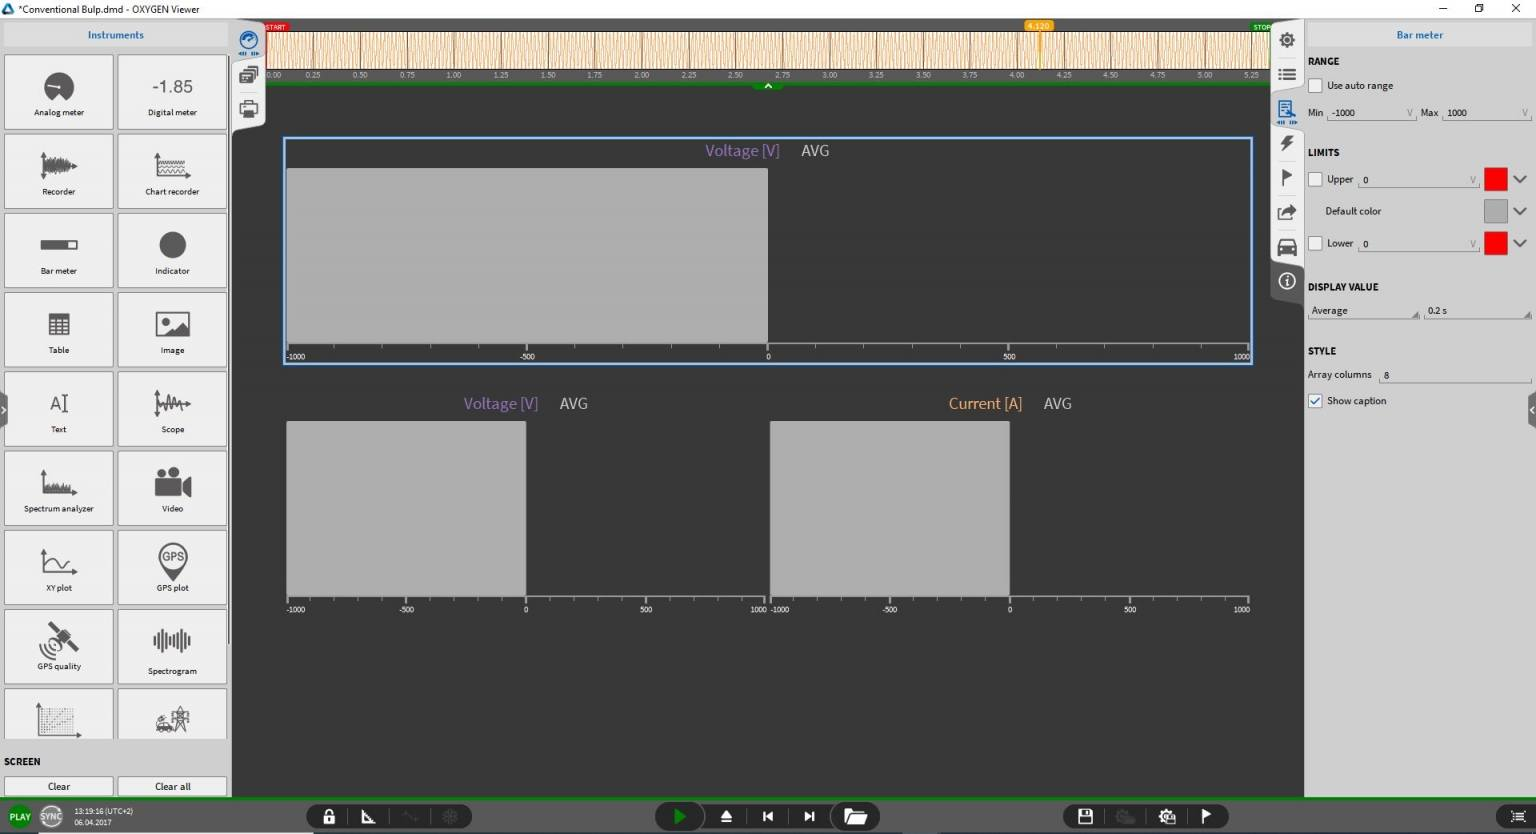Screen dimensions: 1536x834
Task: Enable Use auto range checkbox
Action: (x=1316, y=86)
